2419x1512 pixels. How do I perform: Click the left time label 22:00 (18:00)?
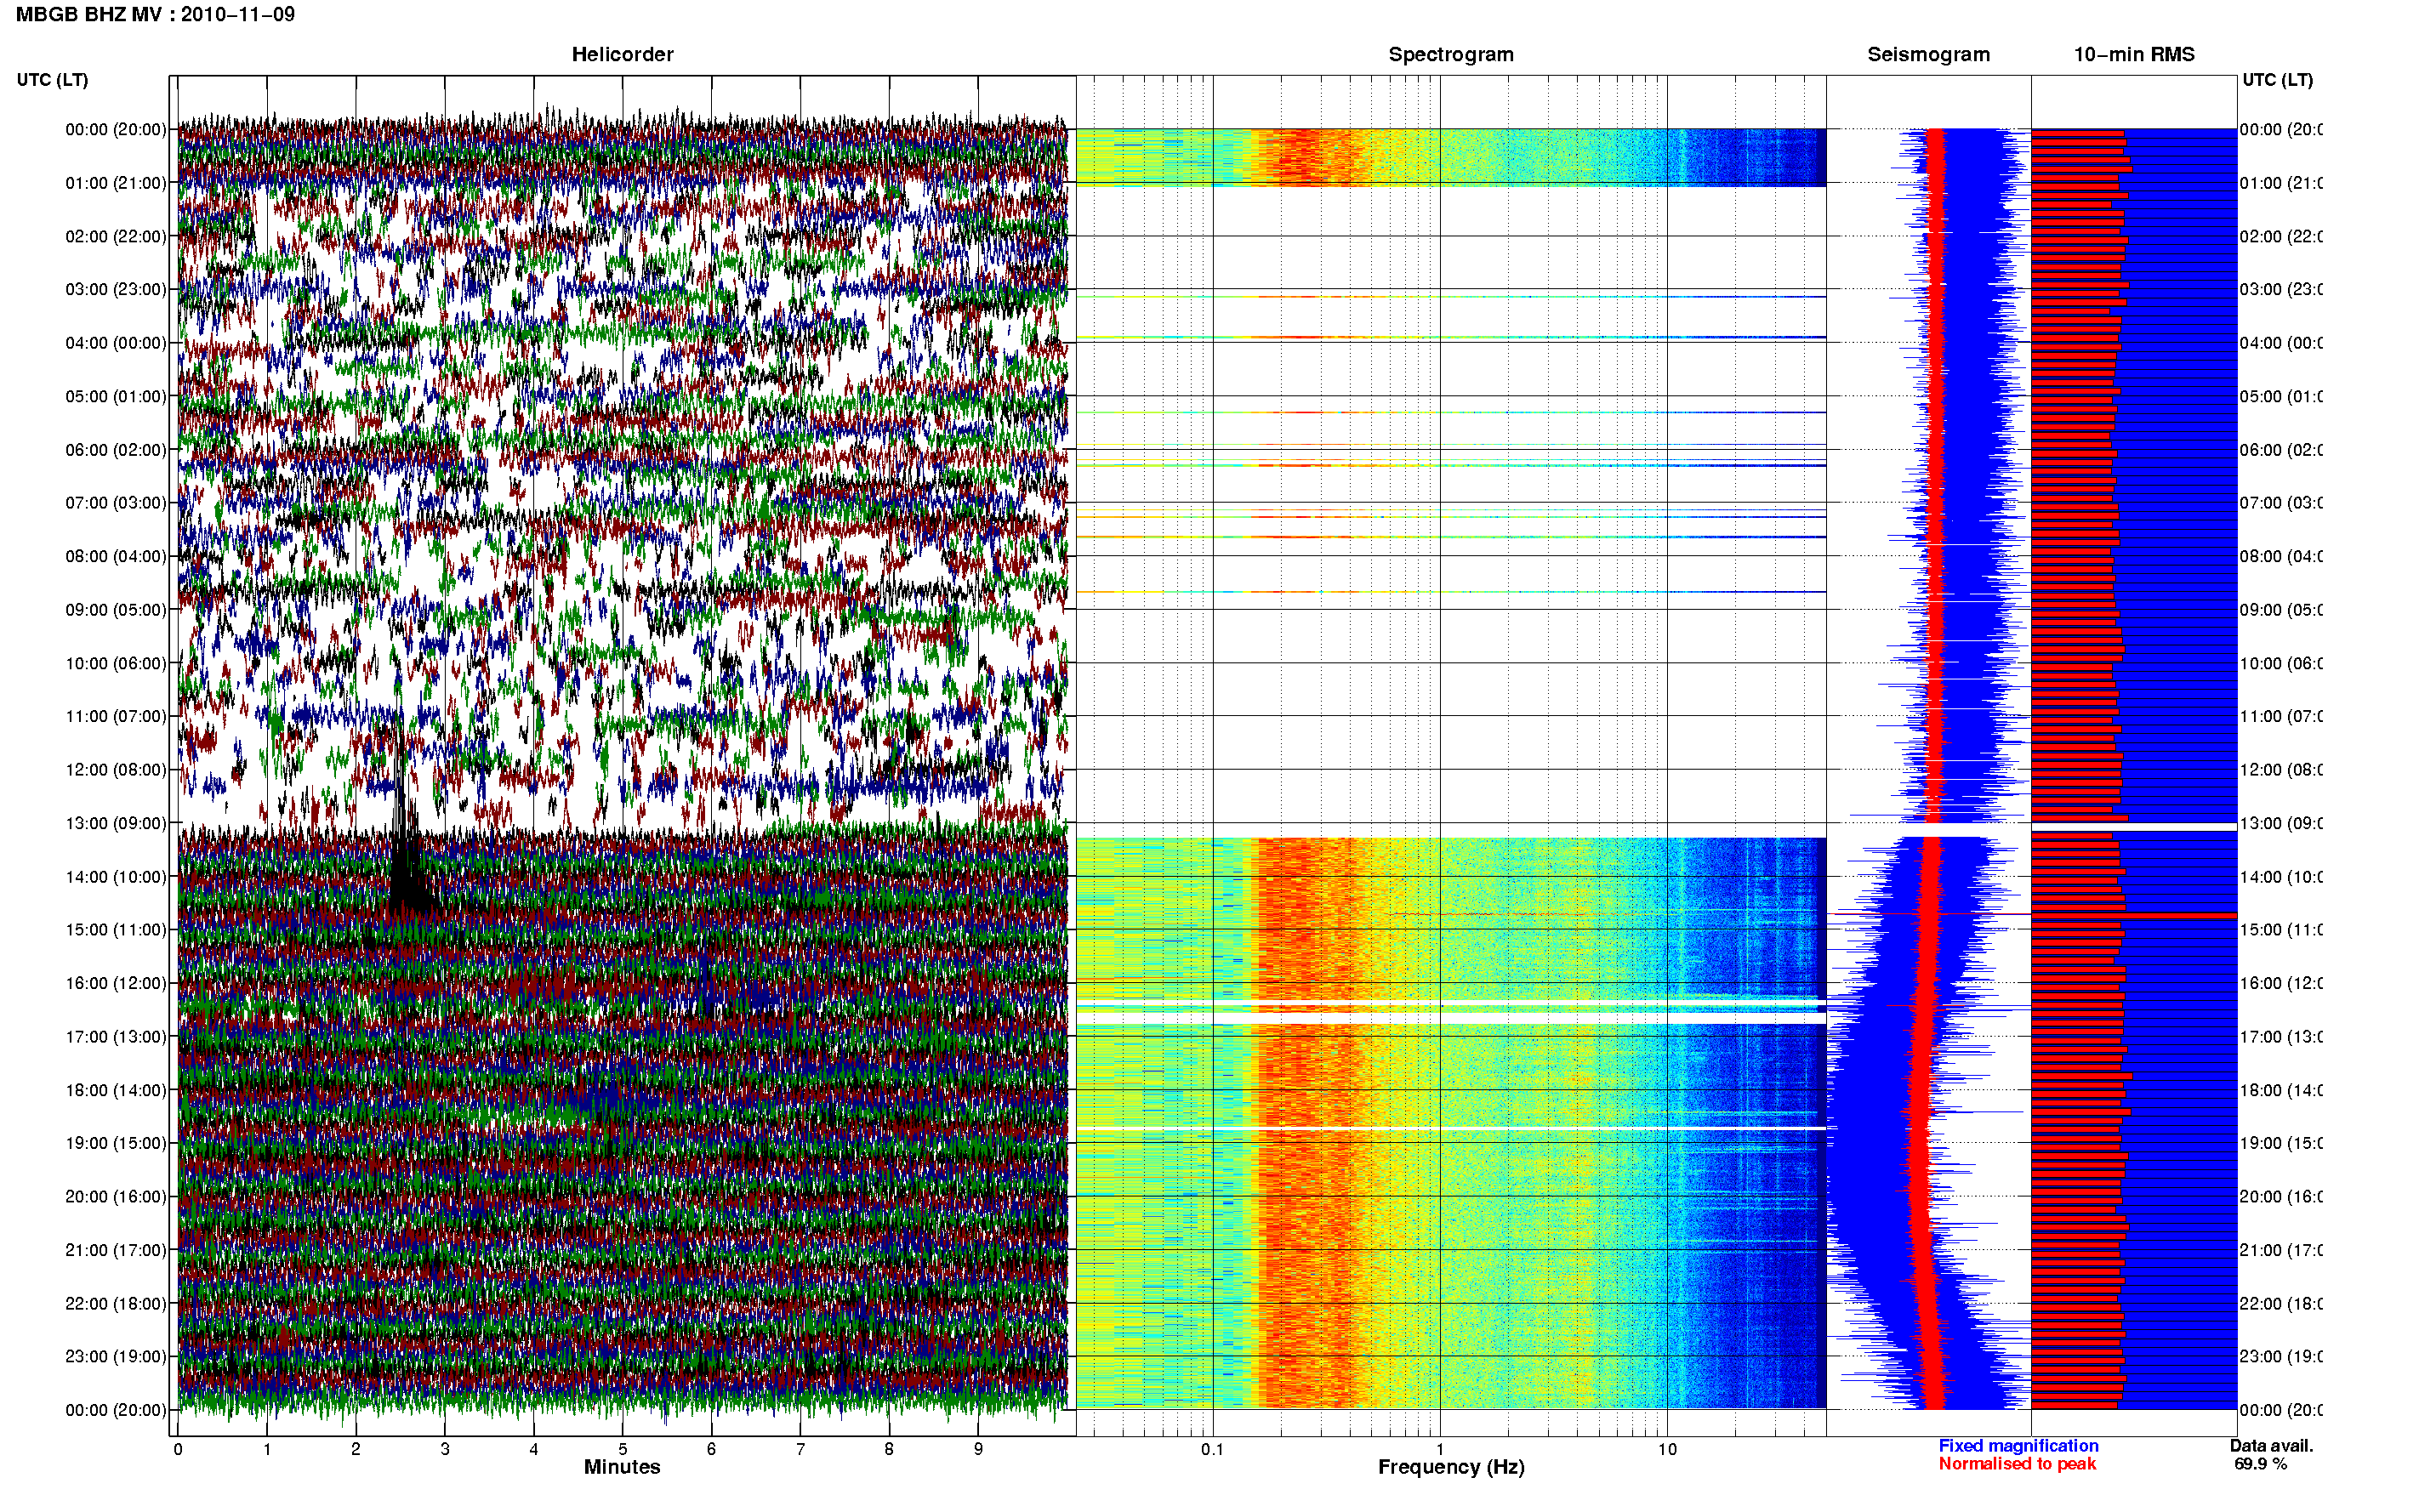coord(116,1303)
